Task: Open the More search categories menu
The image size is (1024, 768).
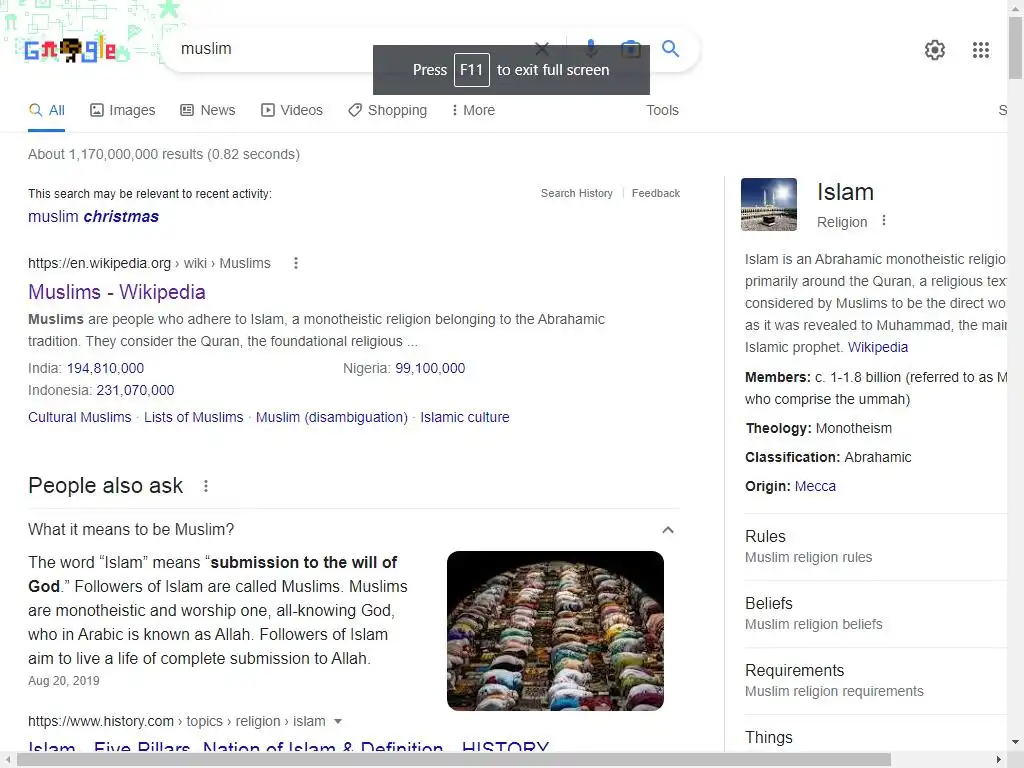Action: [473, 110]
